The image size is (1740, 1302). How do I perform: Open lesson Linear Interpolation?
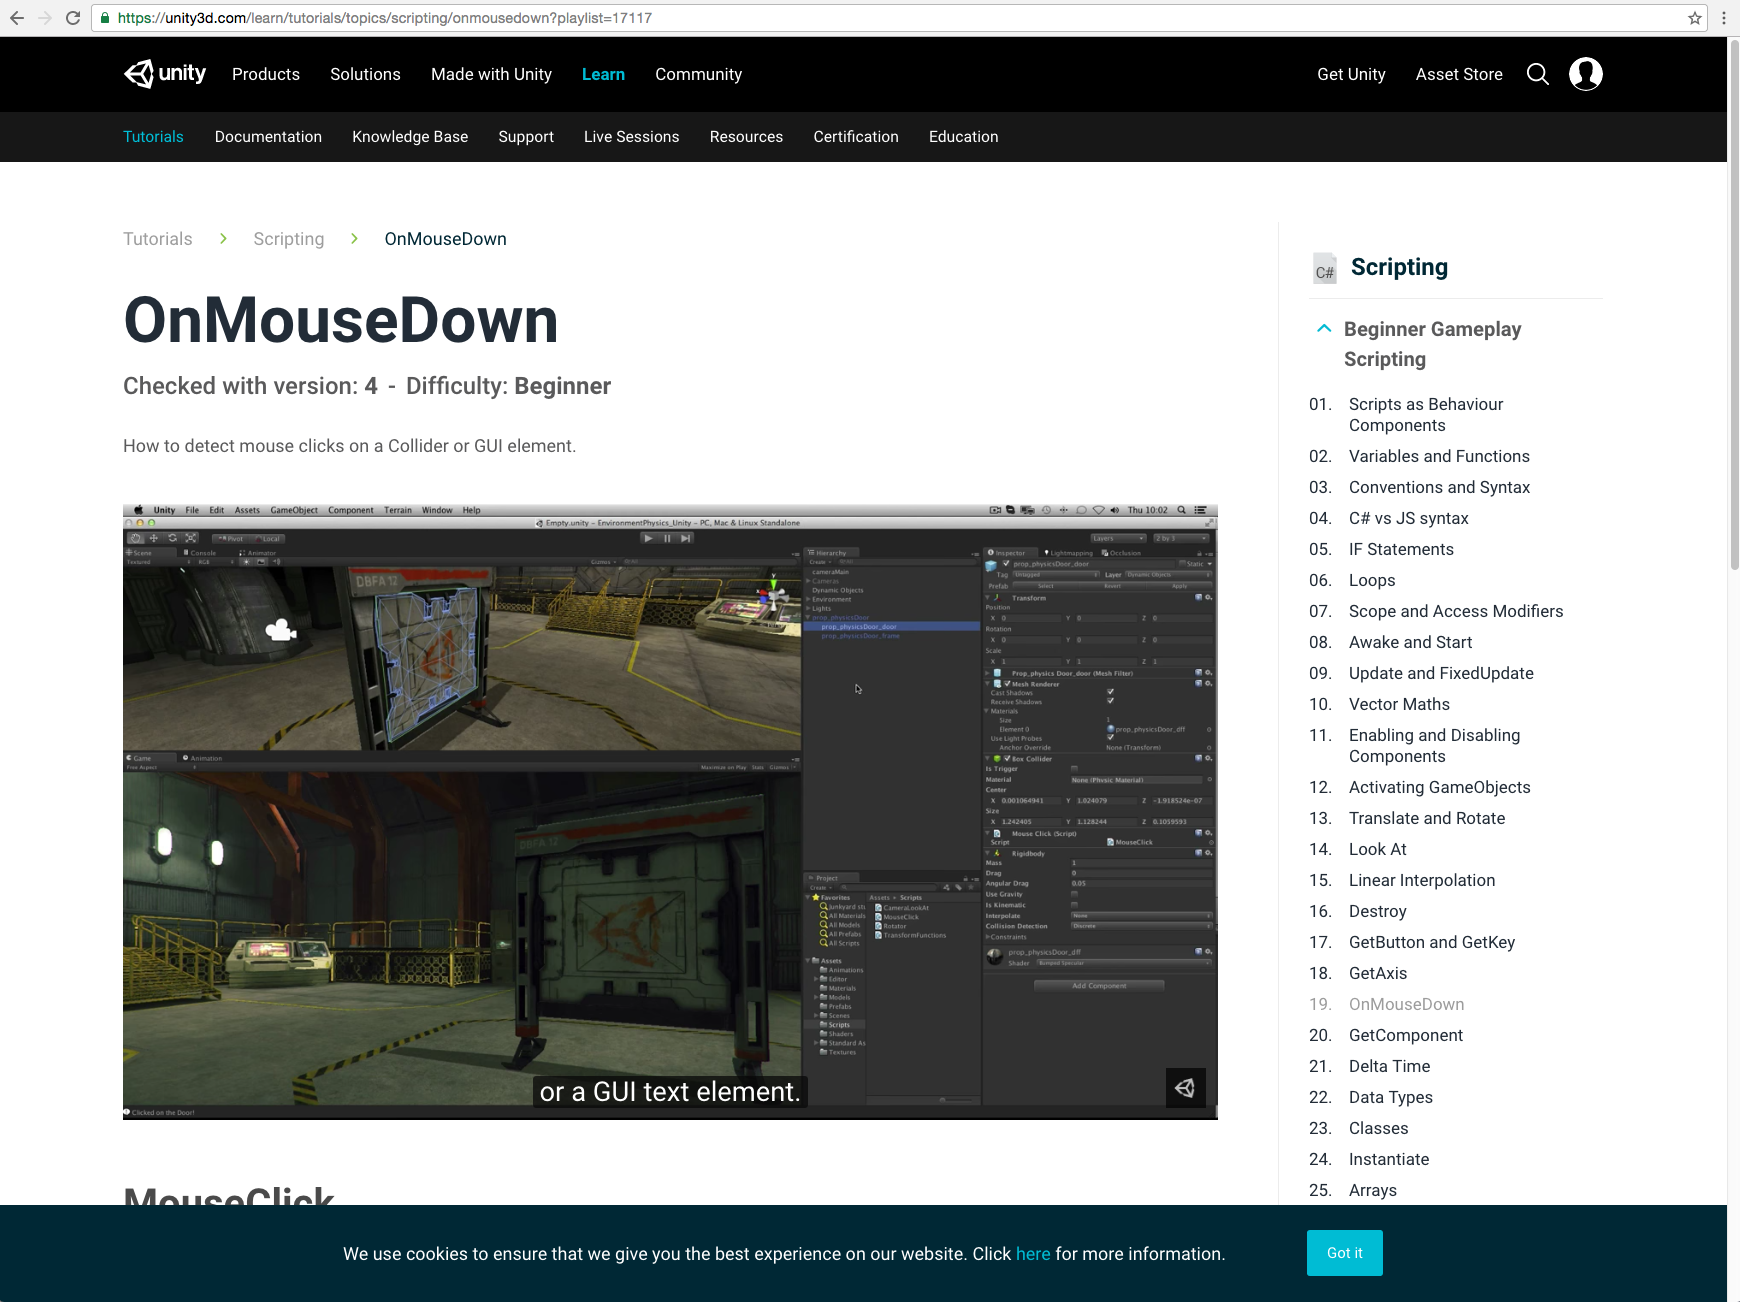coord(1422,880)
